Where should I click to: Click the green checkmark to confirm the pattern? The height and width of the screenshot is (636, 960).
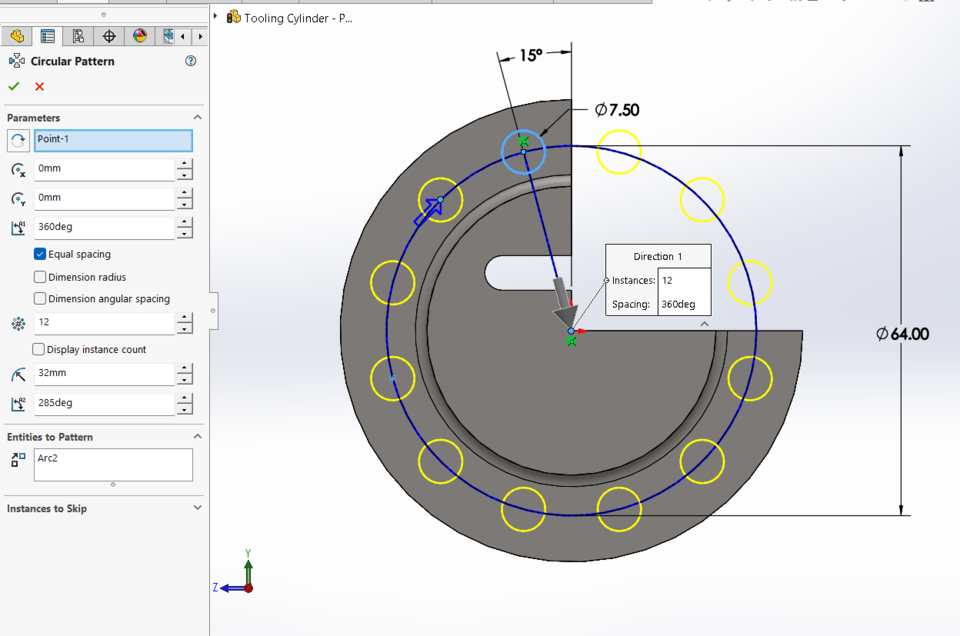(13, 86)
